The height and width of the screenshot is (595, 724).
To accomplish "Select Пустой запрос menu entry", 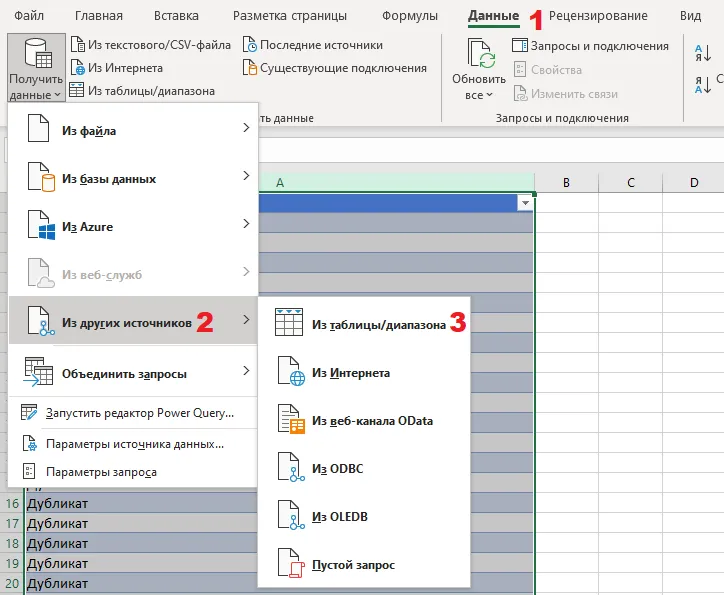I will pos(352,565).
